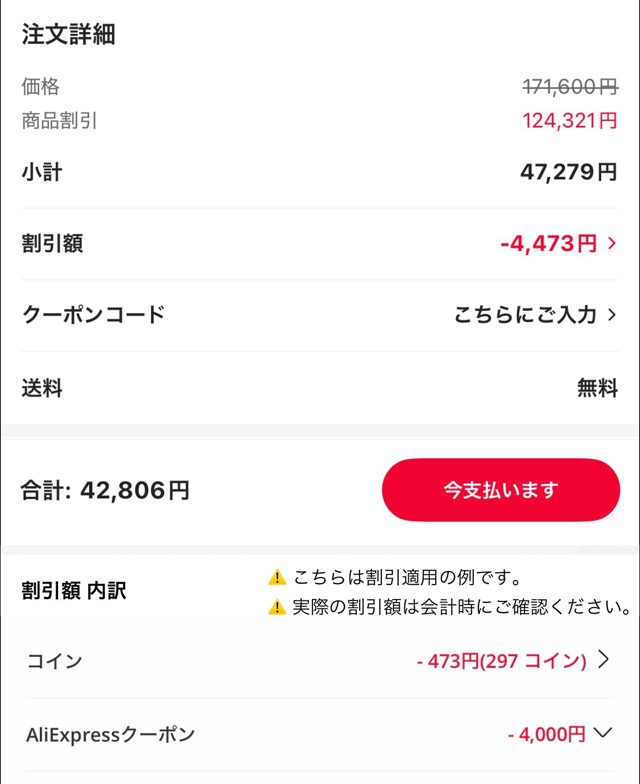Image resolution: width=640 pixels, height=784 pixels.
Task: Click the warning icon beside 実際の割引額 notice
Action: pyautogui.click(x=277, y=607)
